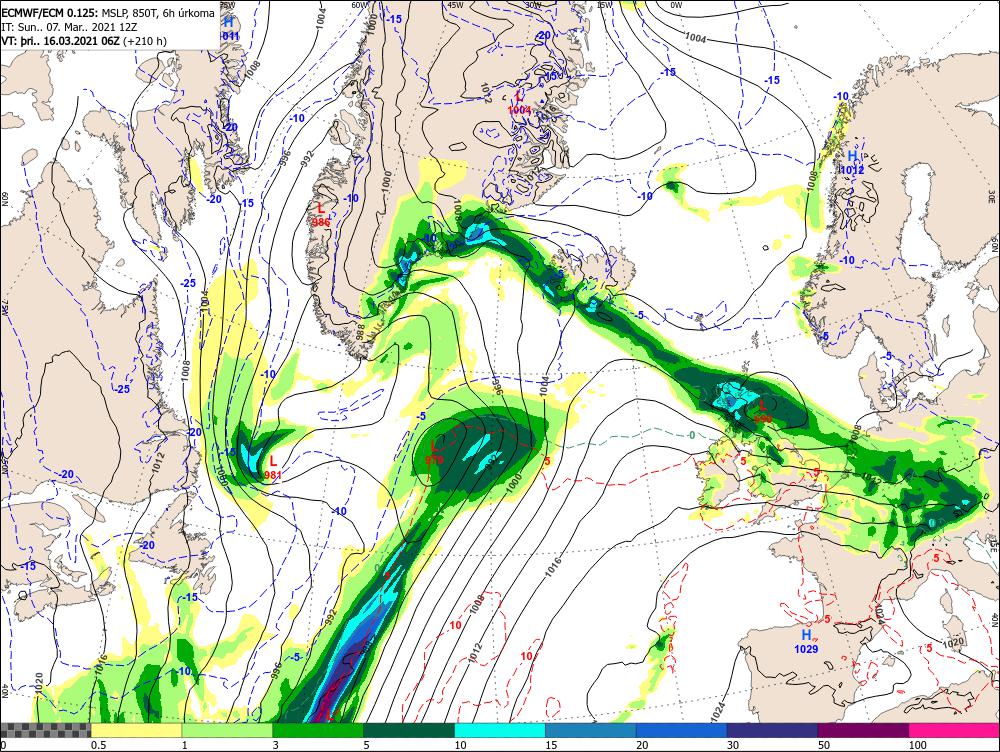The width and height of the screenshot is (1000, 752).
Task: Pick the steel blue 15–20 legend swatch
Action: 591,730
